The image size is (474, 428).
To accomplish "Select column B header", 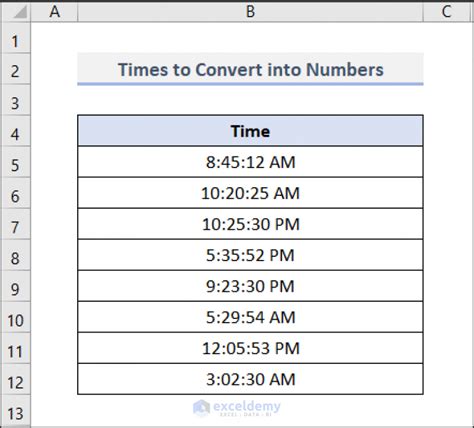I will [x=250, y=12].
